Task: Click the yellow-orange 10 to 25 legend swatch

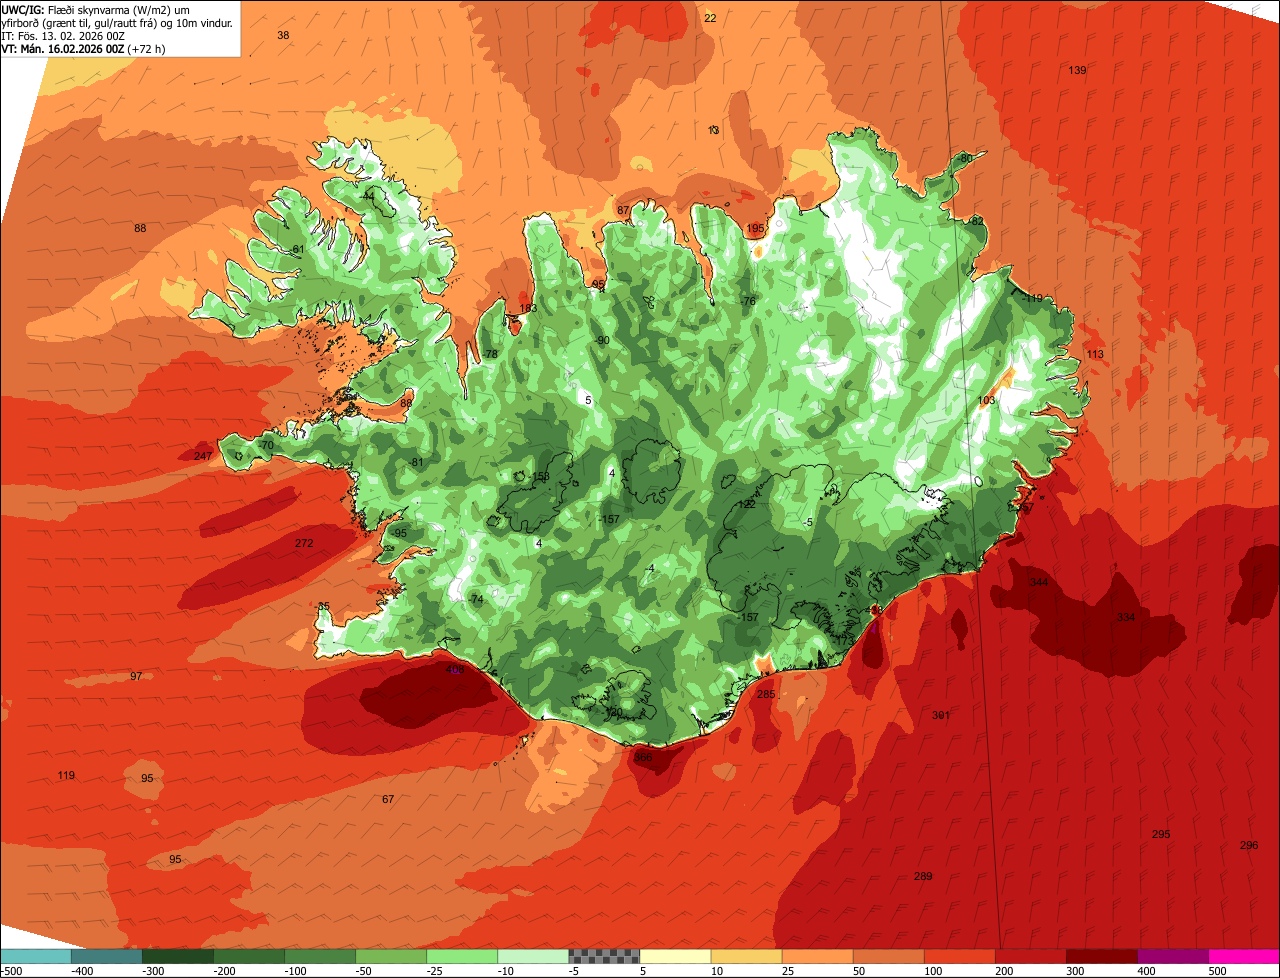Action: [x=746, y=955]
